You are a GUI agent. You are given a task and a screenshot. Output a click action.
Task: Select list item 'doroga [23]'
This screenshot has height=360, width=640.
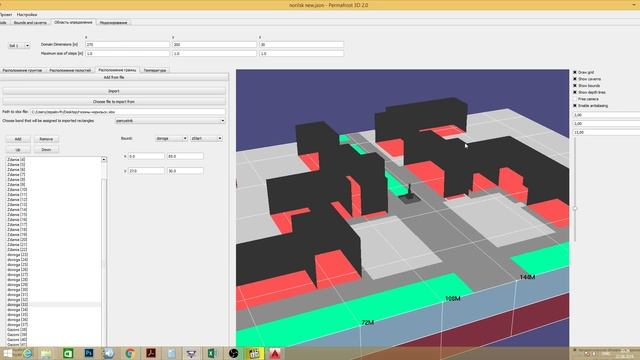coord(18,254)
